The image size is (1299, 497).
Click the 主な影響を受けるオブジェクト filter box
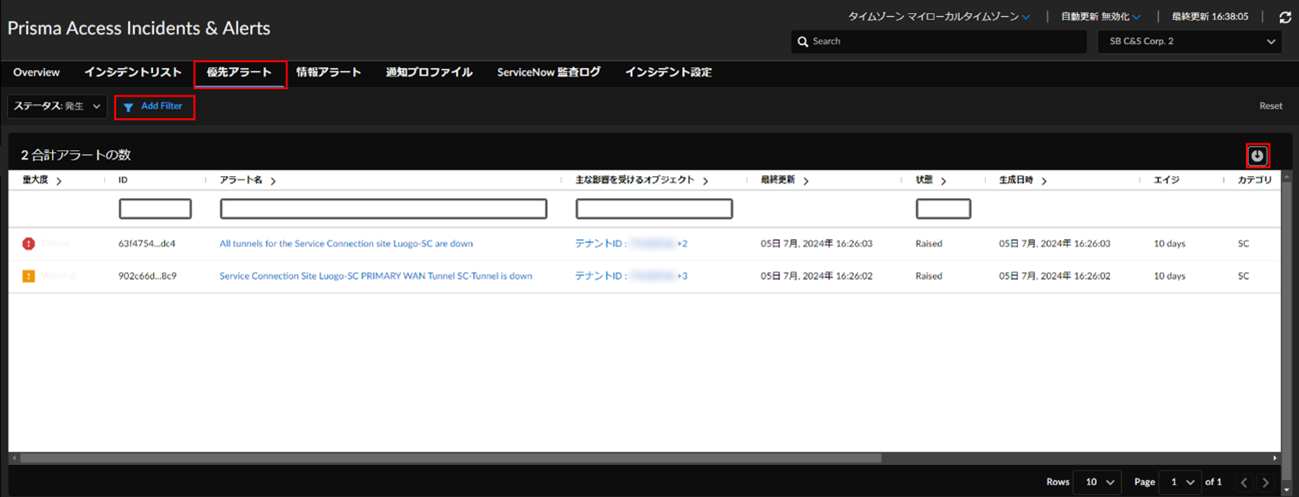654,209
